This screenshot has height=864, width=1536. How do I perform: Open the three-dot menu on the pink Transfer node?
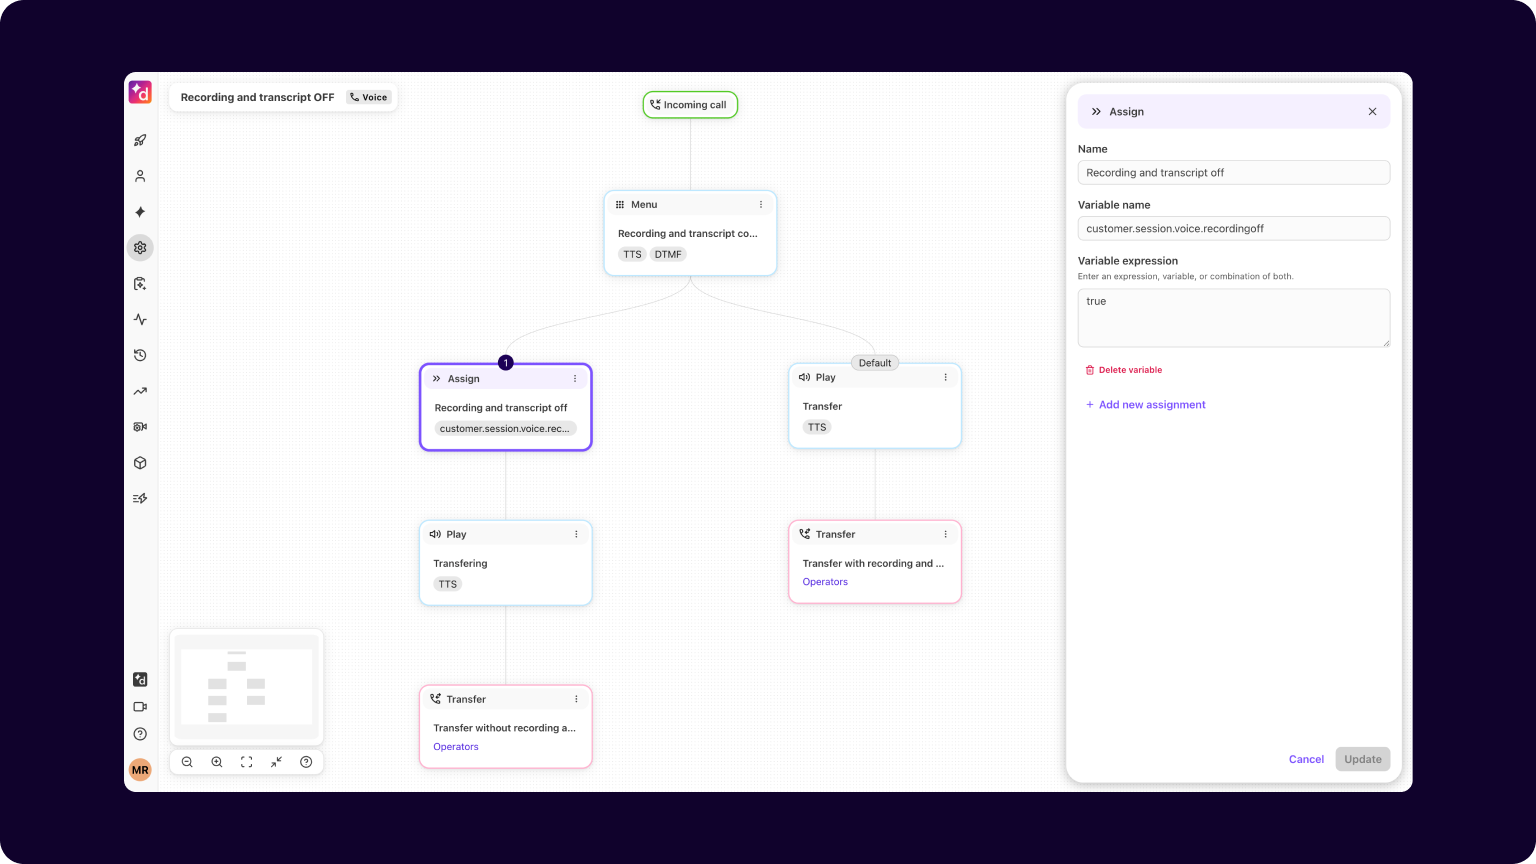[945, 534]
